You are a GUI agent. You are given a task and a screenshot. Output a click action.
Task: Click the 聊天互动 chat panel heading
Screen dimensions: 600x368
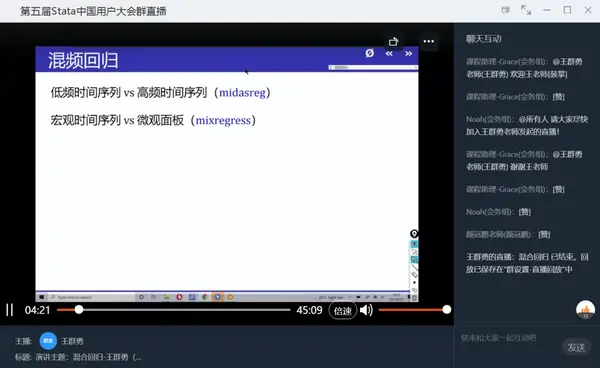(x=483, y=39)
